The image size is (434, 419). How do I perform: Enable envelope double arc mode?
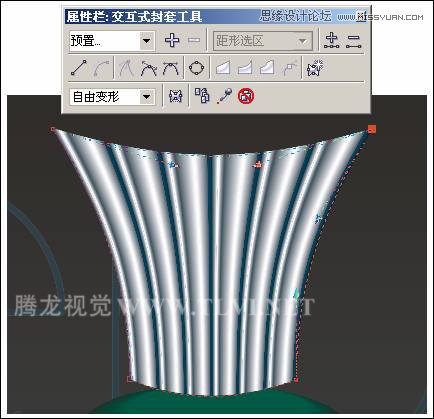[x=267, y=67]
